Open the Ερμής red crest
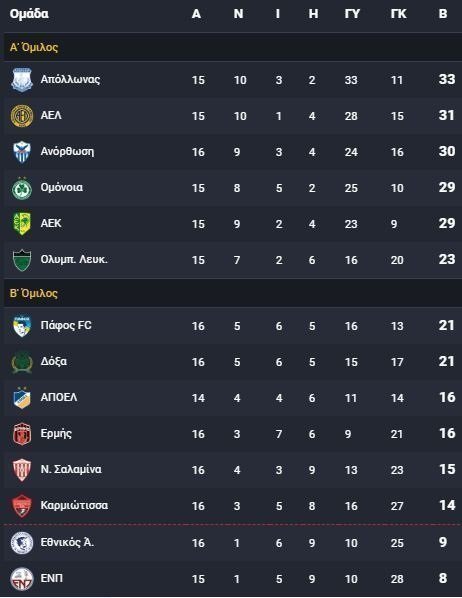462x598 pixels. [x=22, y=434]
